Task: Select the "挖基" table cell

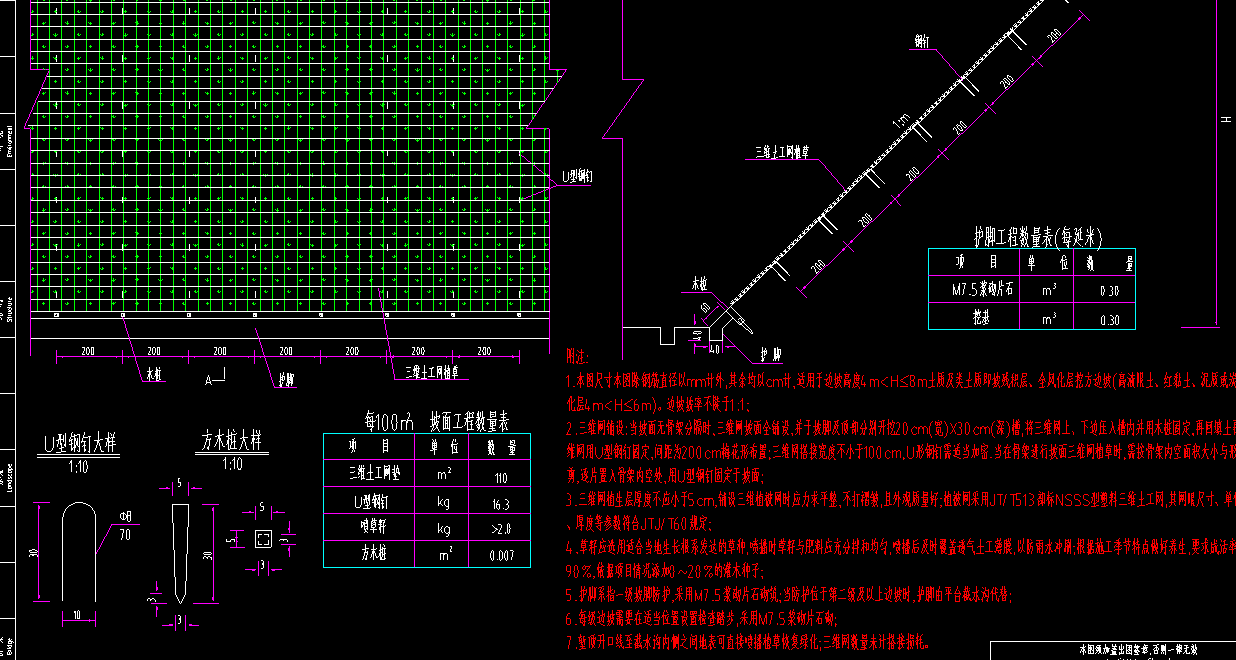Action: tap(980, 317)
